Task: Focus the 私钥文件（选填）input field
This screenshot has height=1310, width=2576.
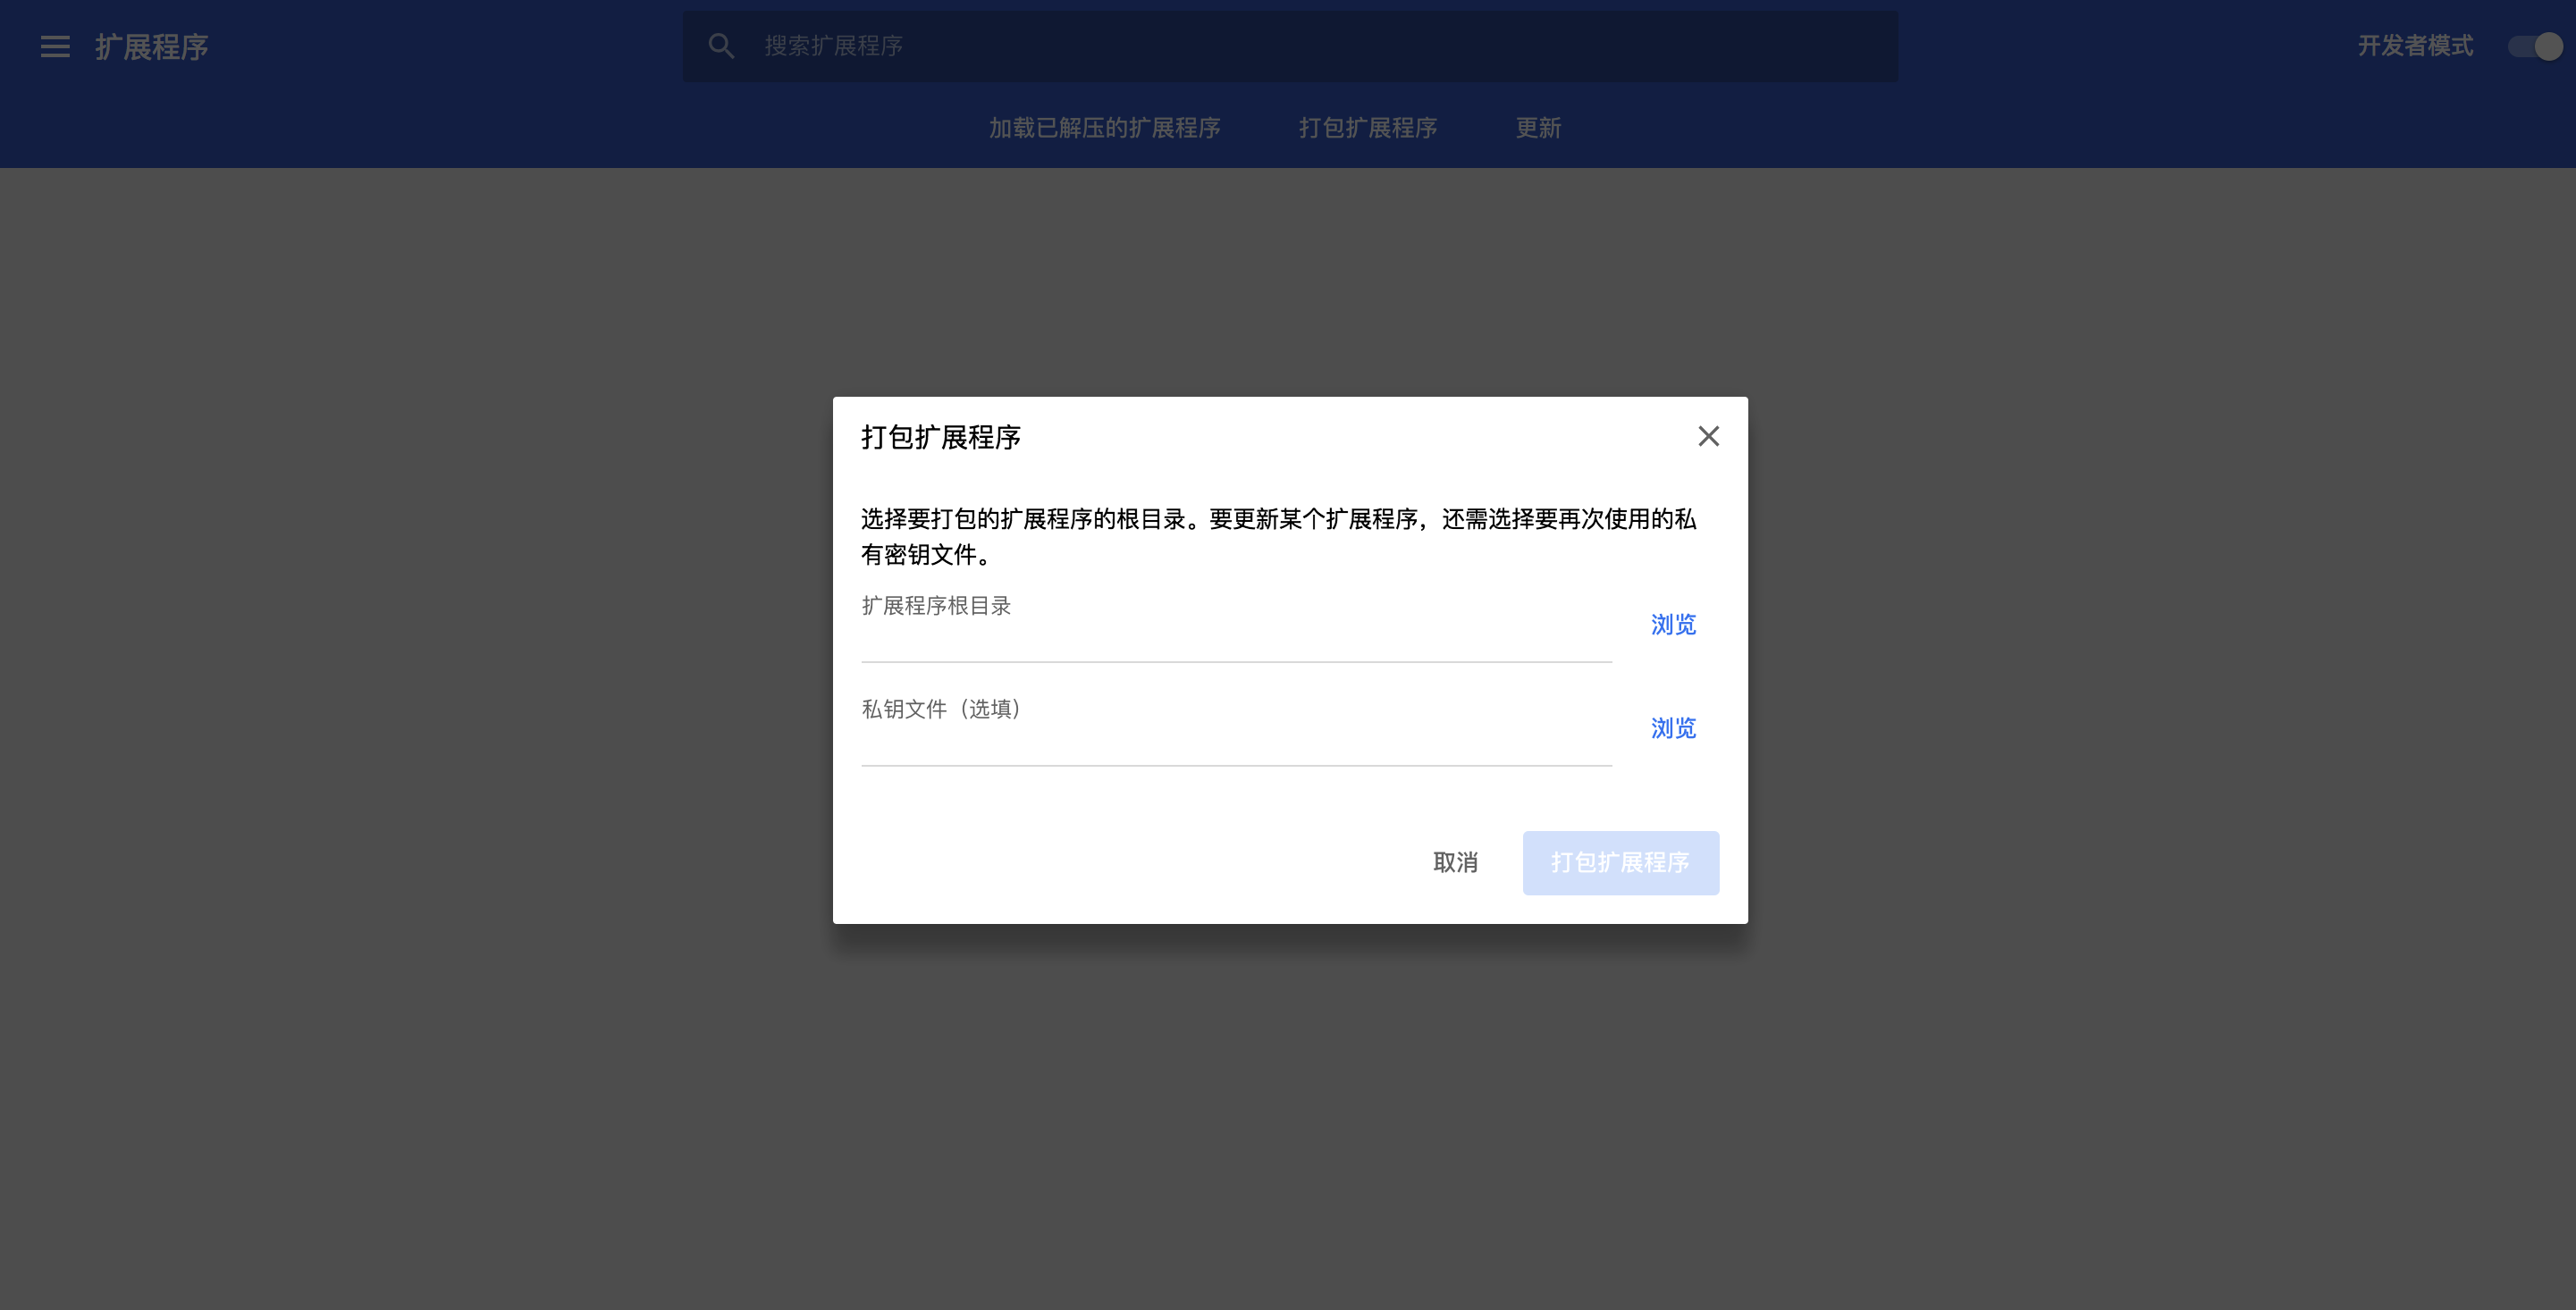Action: tap(1236, 744)
